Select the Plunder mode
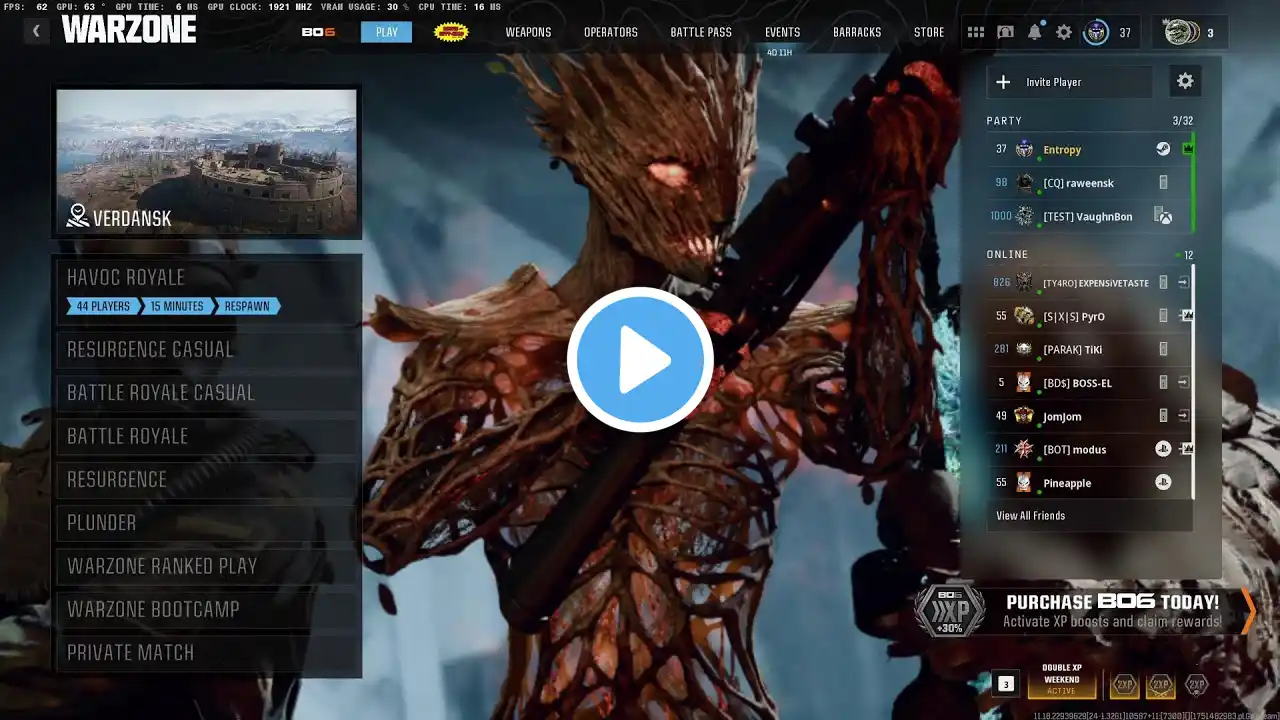The image size is (1280, 720). 208,522
